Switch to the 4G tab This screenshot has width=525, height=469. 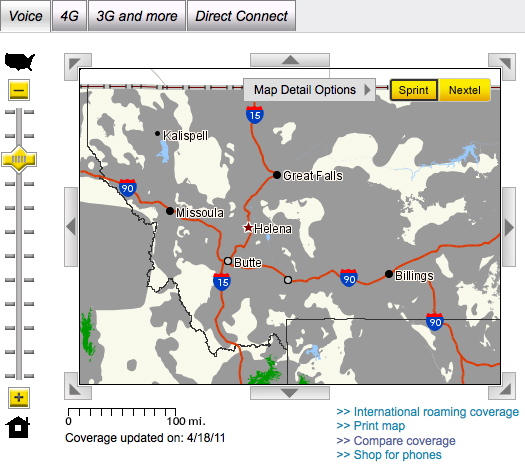(69, 16)
